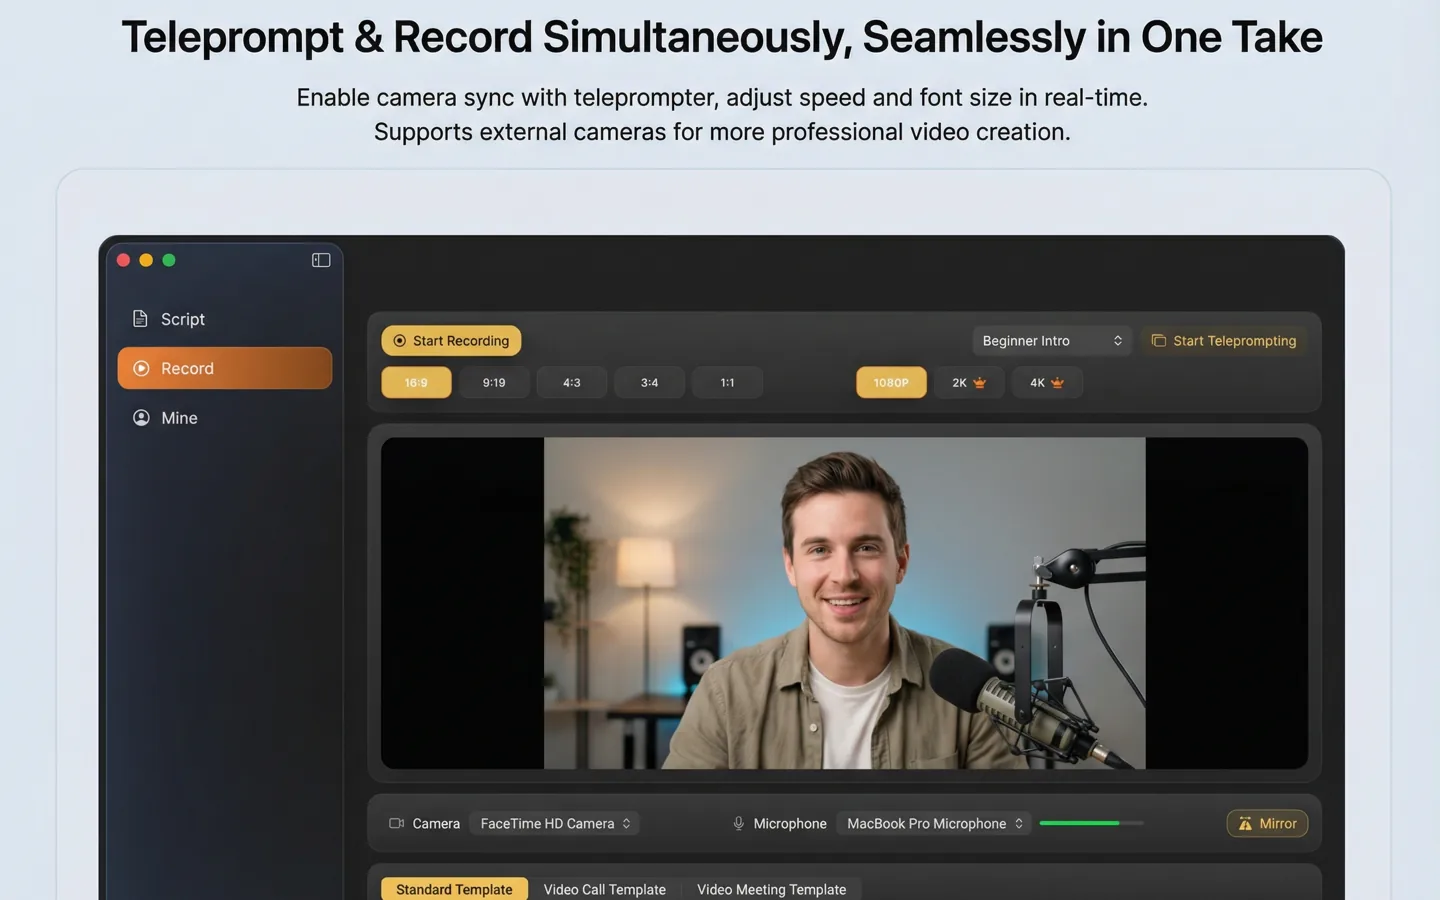
Task: Select the Video Meeting Template tab
Action: 771,889
